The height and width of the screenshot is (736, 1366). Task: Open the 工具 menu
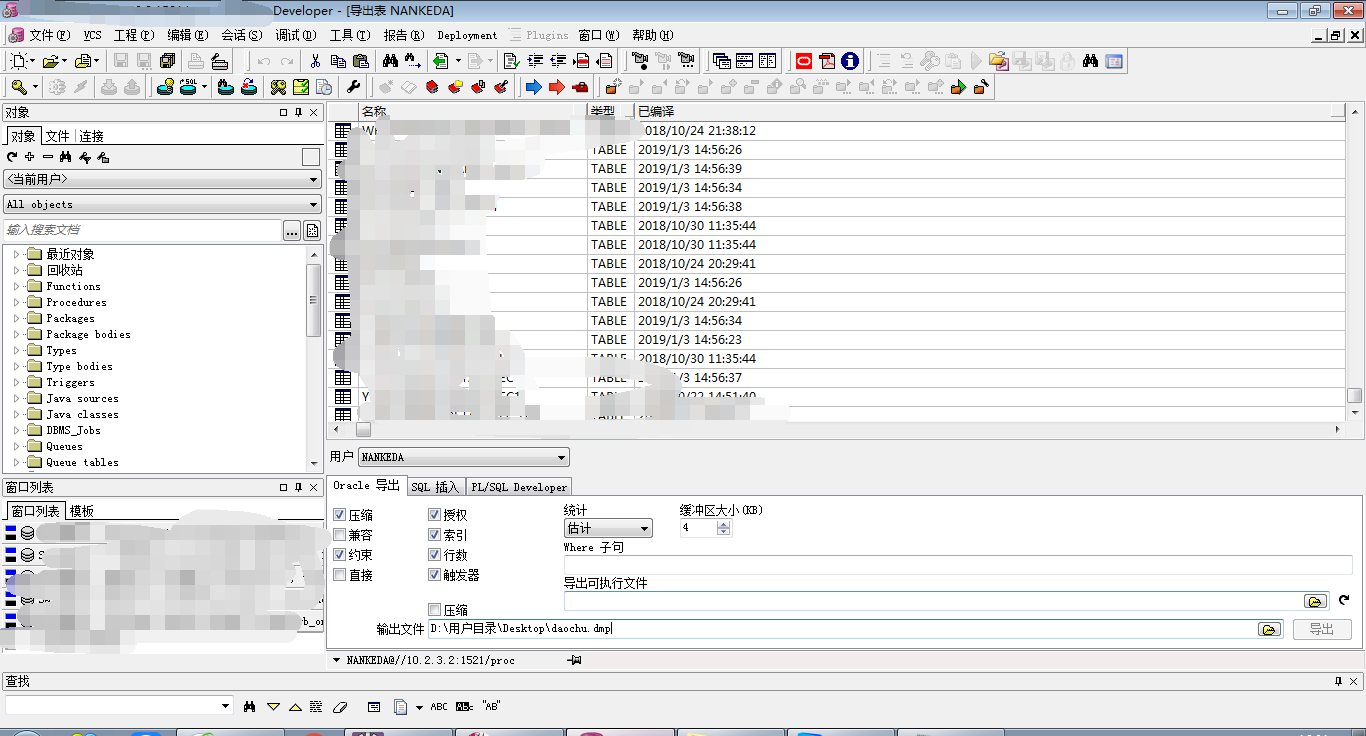click(348, 35)
